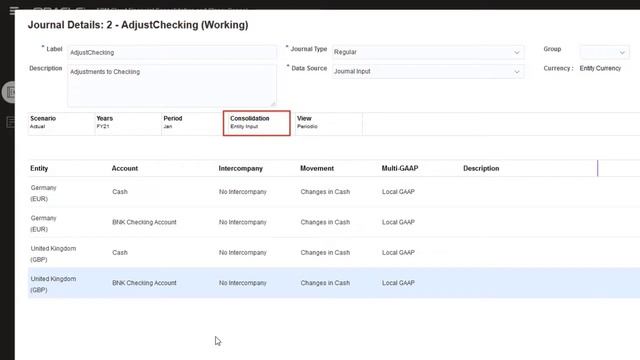Select the Consolidation Entity Input dimension cell
The height and width of the screenshot is (360, 640).
pos(257,123)
